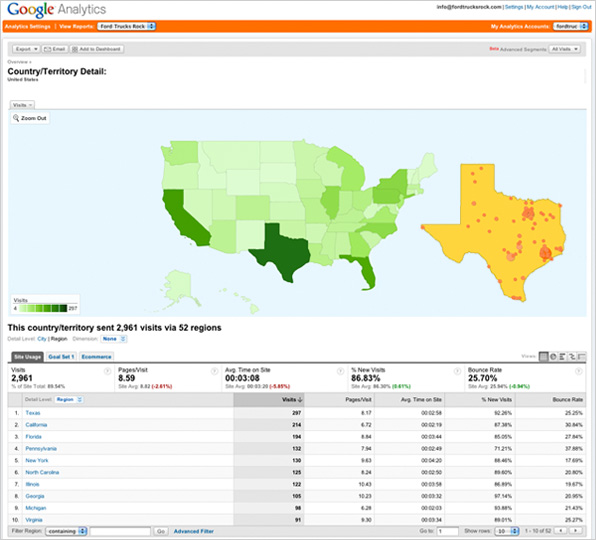Image resolution: width=596 pixels, height=540 pixels.
Task: Open Texas region in the table
Action: pyautogui.click(x=33, y=413)
